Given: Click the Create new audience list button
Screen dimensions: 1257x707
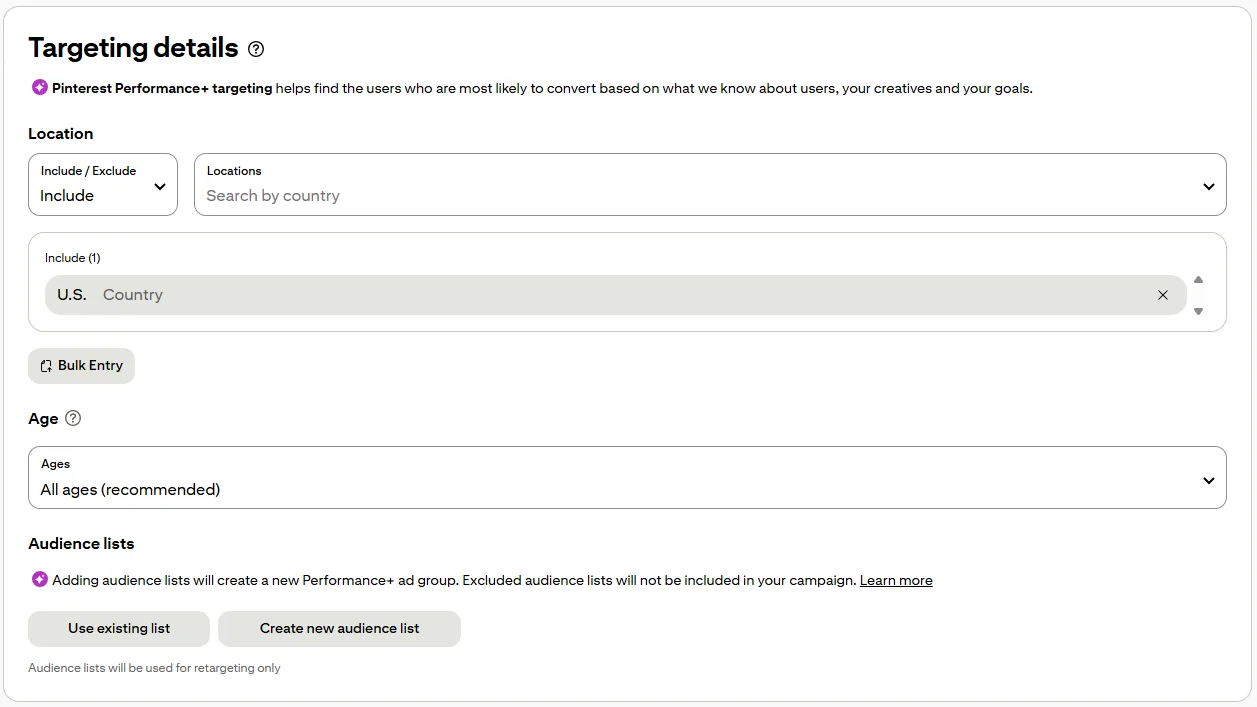Looking at the screenshot, I should [x=339, y=628].
